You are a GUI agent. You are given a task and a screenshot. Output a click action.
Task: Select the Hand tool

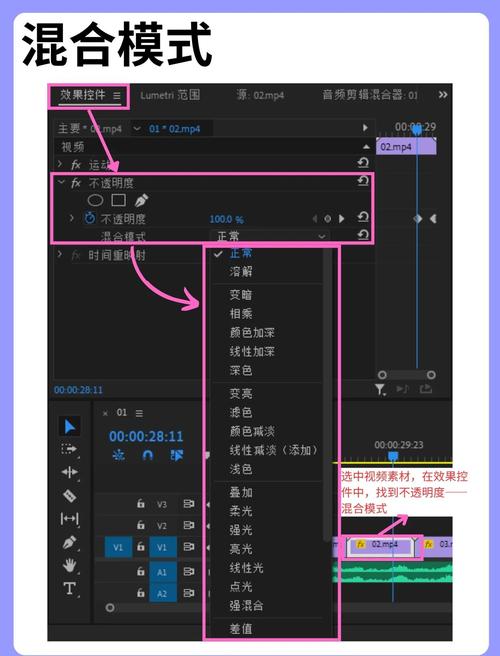(x=69, y=566)
